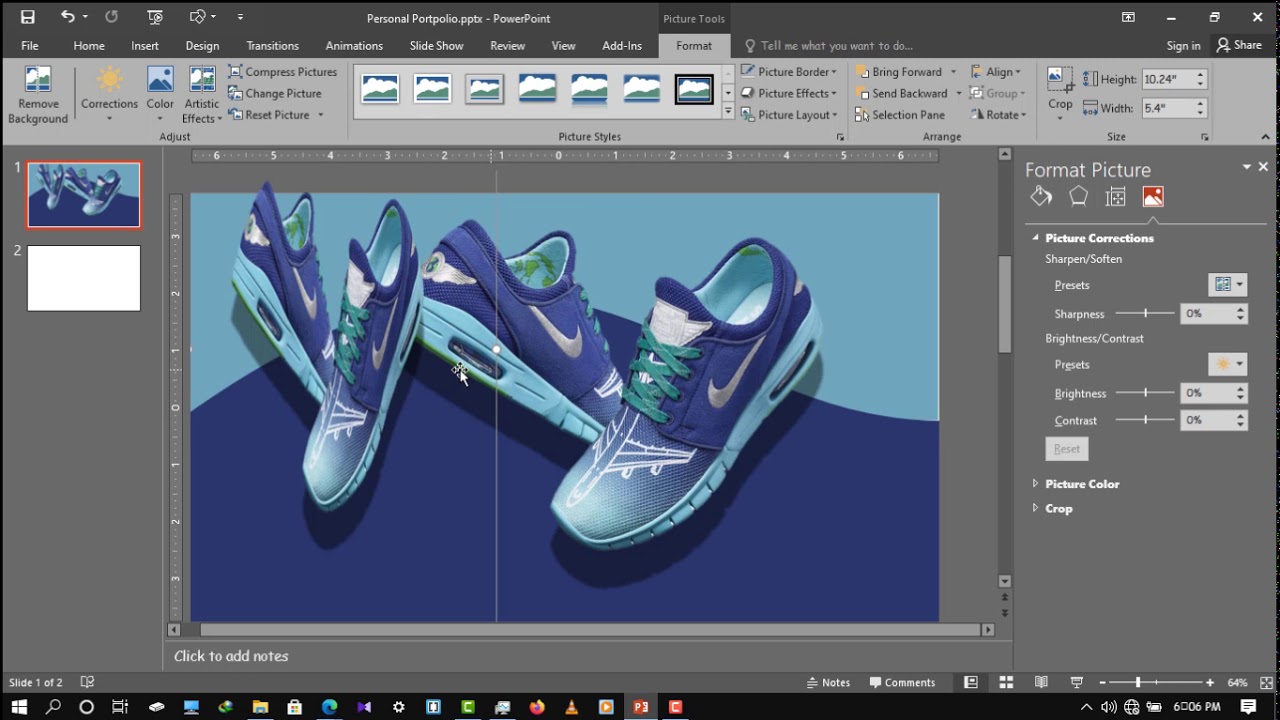Viewport: 1280px width, 720px height.
Task: Open the Corrections gallery
Action: coord(109,96)
